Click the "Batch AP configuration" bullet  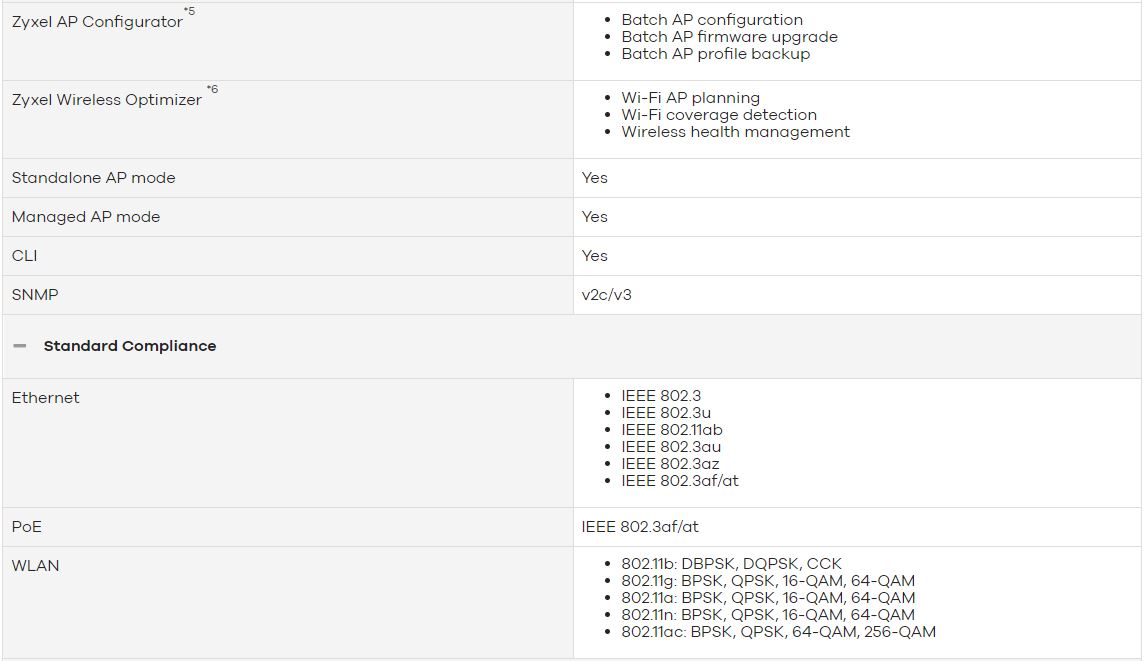tap(712, 20)
